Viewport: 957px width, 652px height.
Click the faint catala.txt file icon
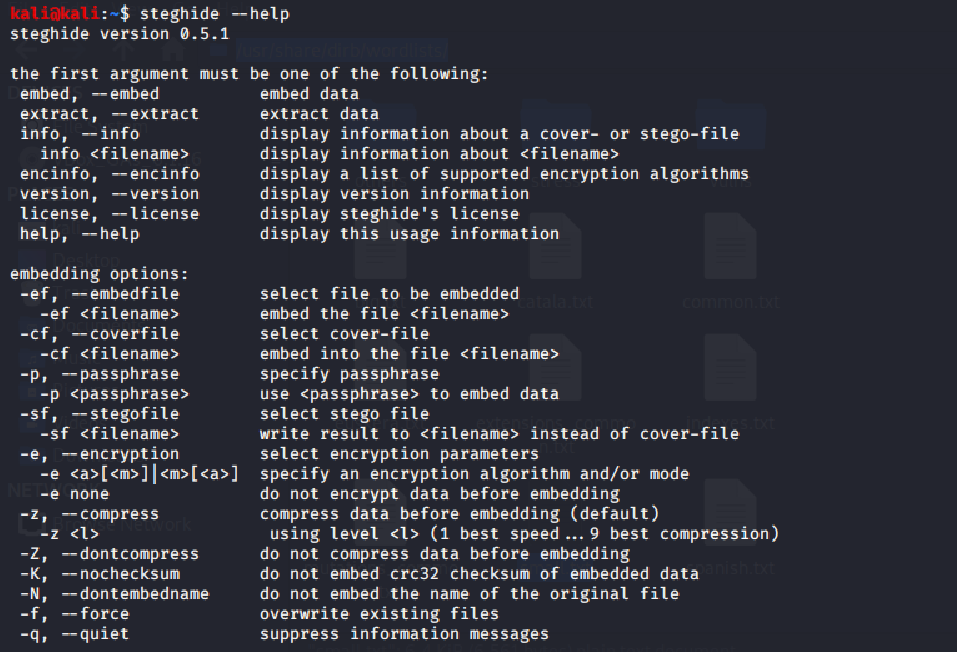pyautogui.click(x=555, y=247)
